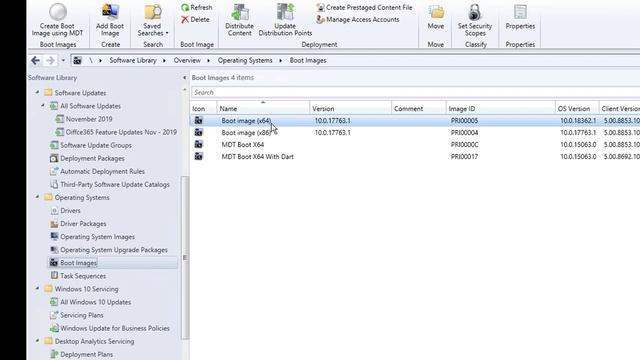Go back with the navigation arrow
This screenshot has height=360, width=640.
[36, 60]
